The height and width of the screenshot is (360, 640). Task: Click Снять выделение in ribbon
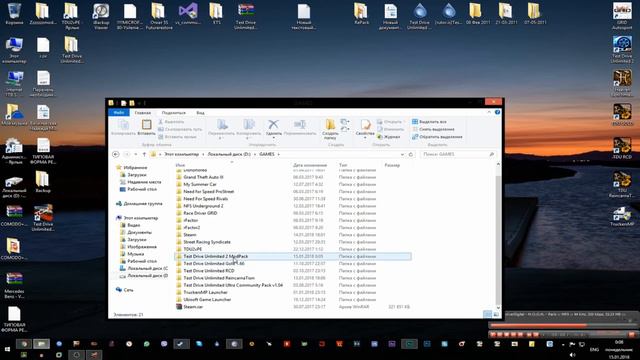433,129
